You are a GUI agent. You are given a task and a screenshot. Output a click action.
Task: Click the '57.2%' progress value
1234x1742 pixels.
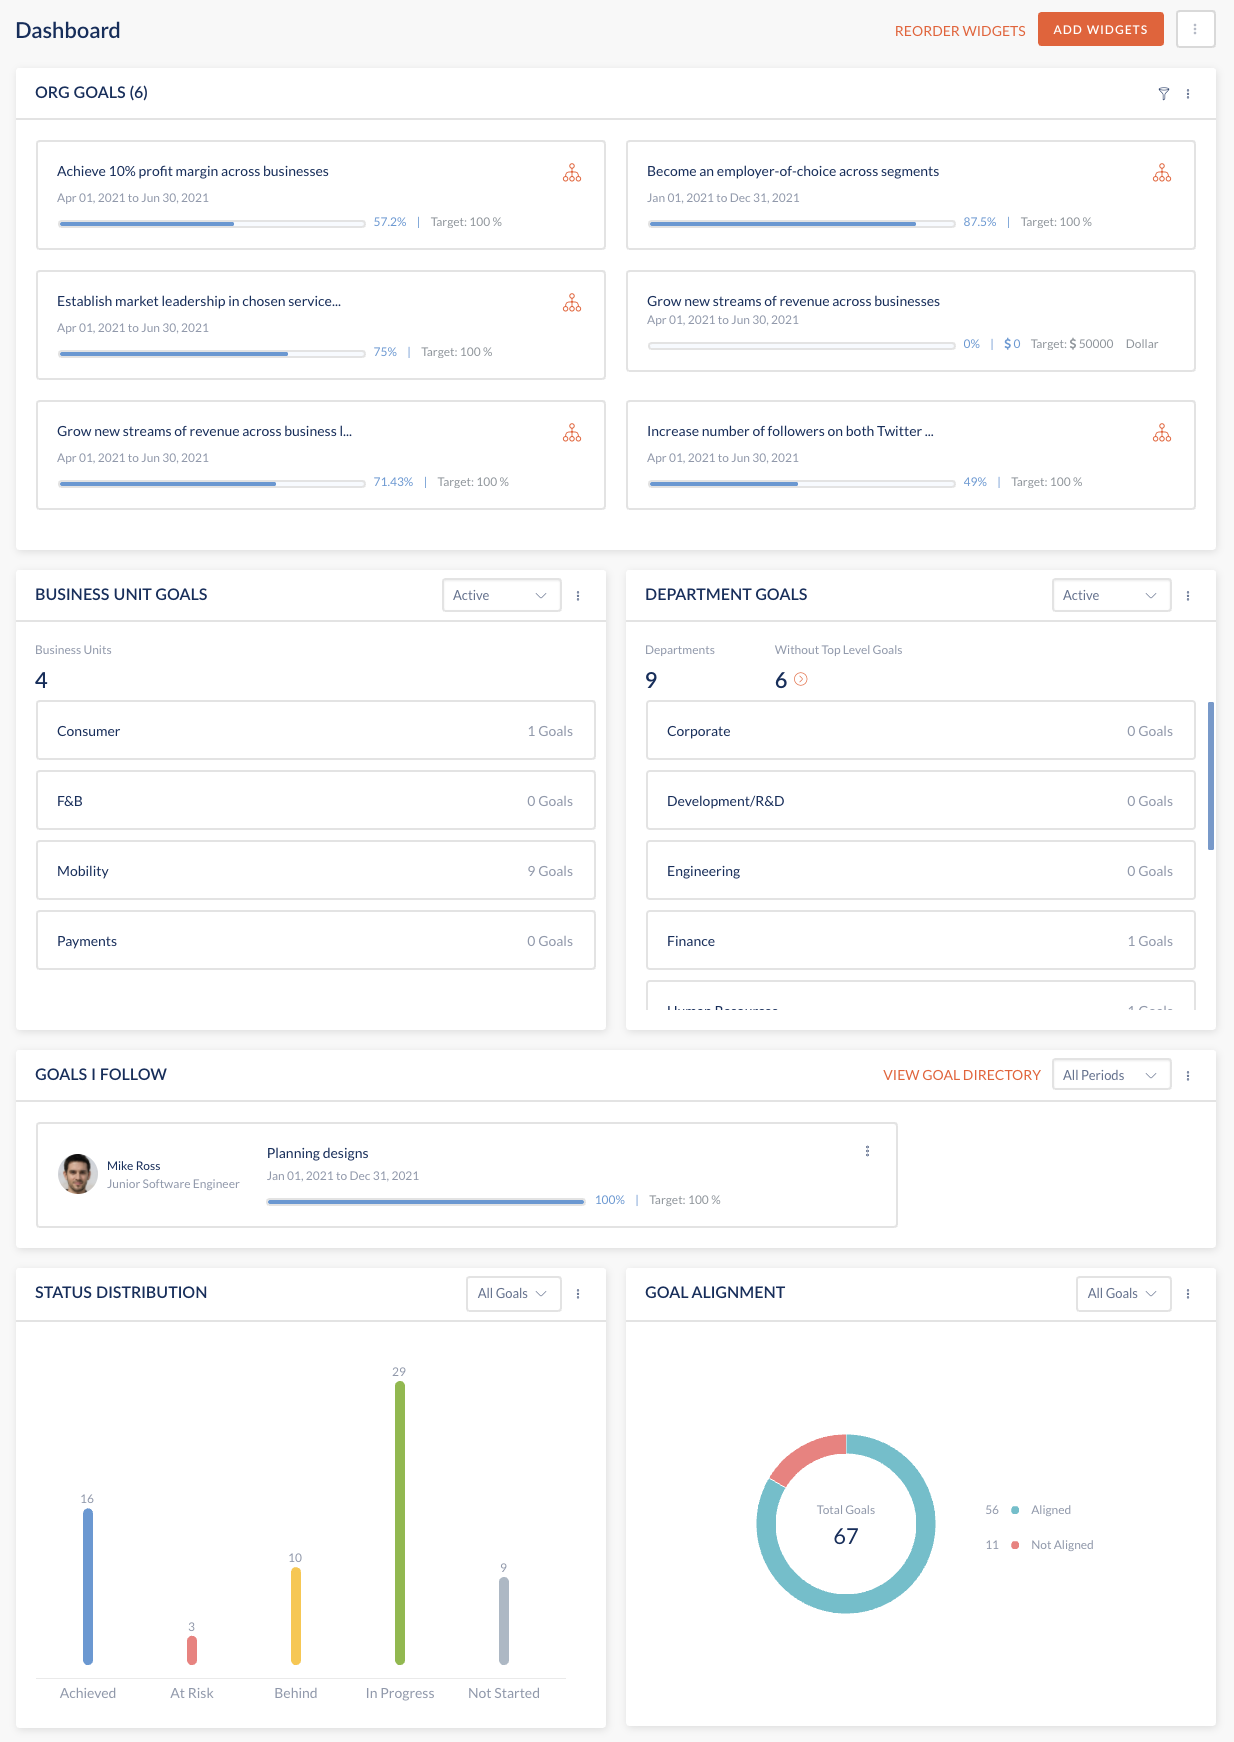(390, 222)
